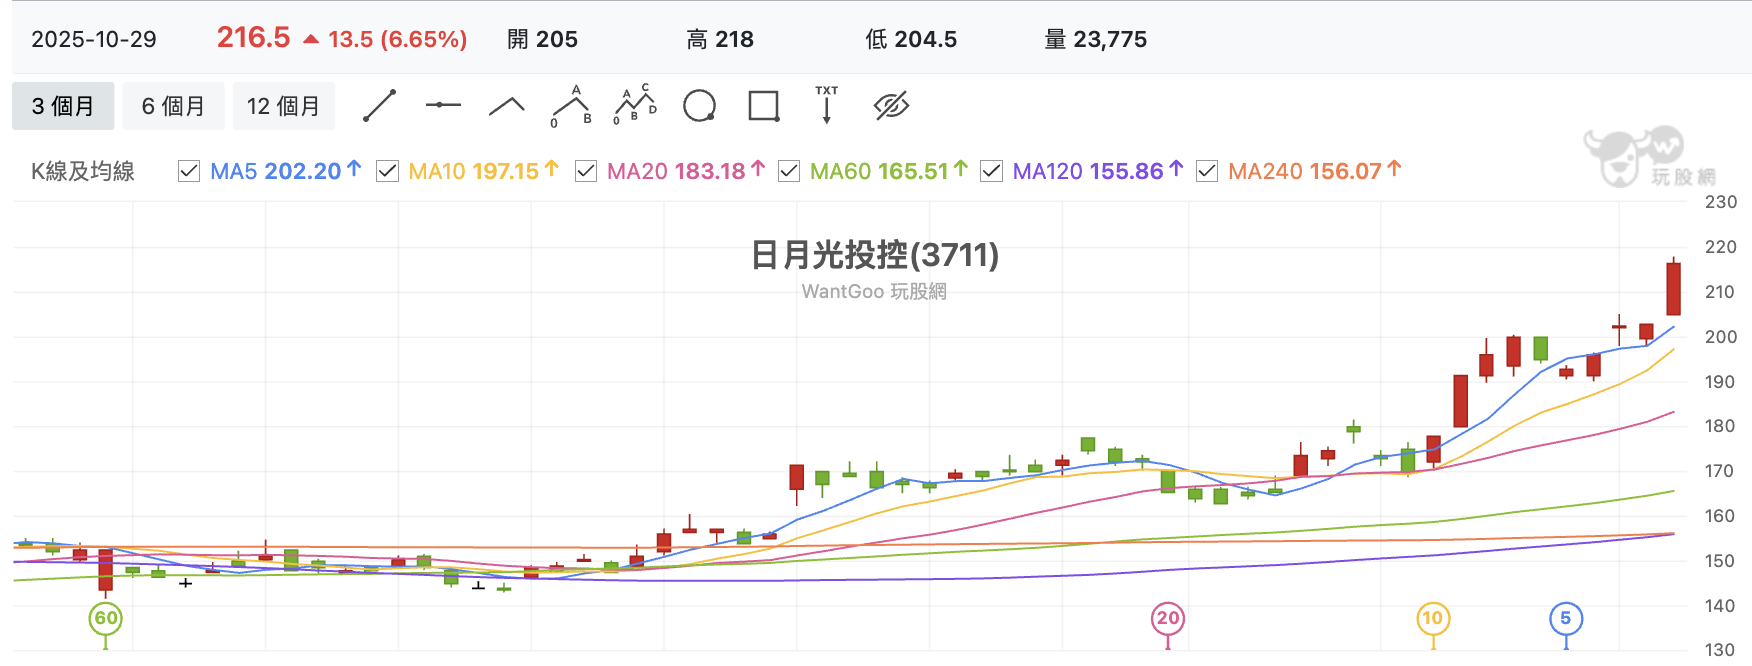Activate the TXT text annotation tool
Viewport: 1752px width, 666px height.
[827, 105]
